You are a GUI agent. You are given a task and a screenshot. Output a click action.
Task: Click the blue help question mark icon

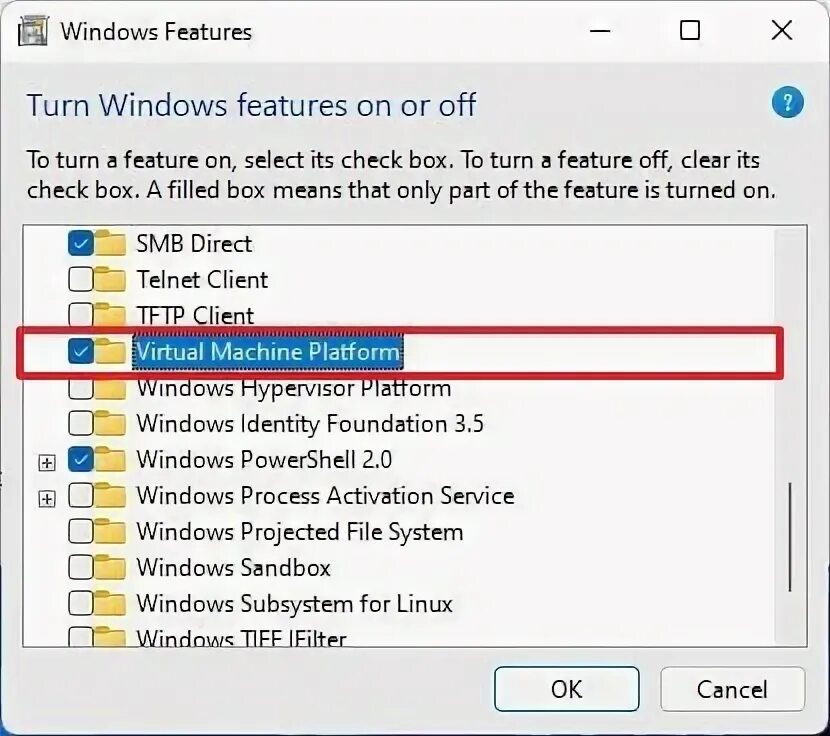click(x=787, y=102)
